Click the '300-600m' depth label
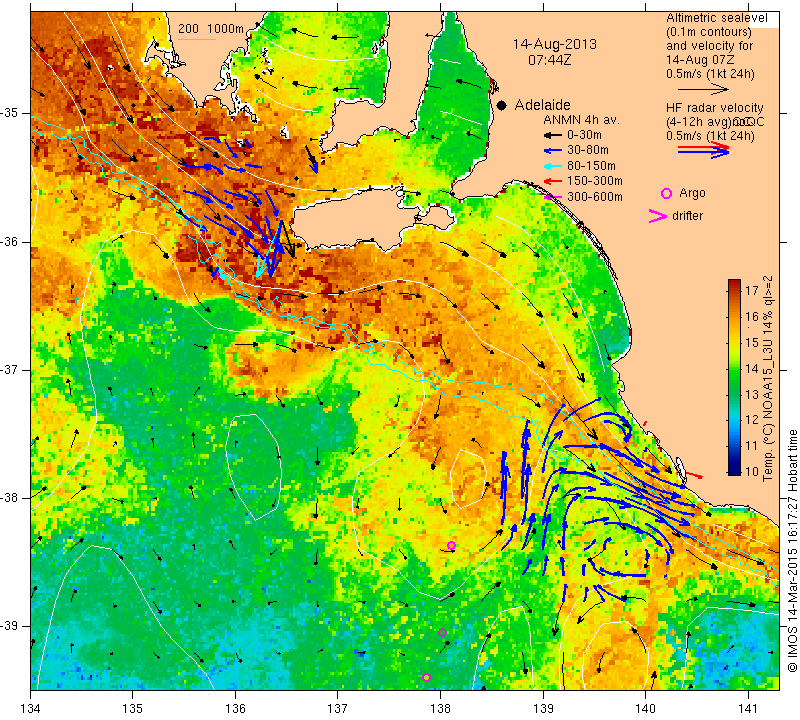 pos(595,197)
